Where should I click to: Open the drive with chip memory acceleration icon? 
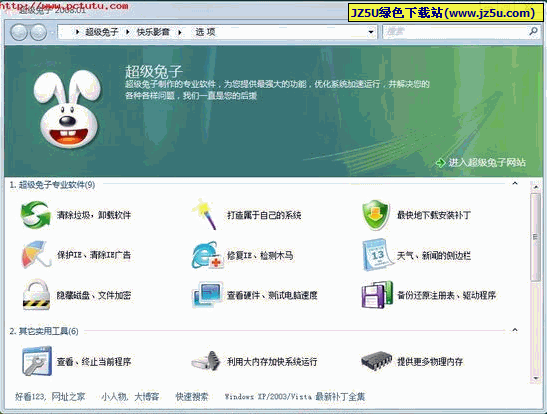(x=206, y=361)
